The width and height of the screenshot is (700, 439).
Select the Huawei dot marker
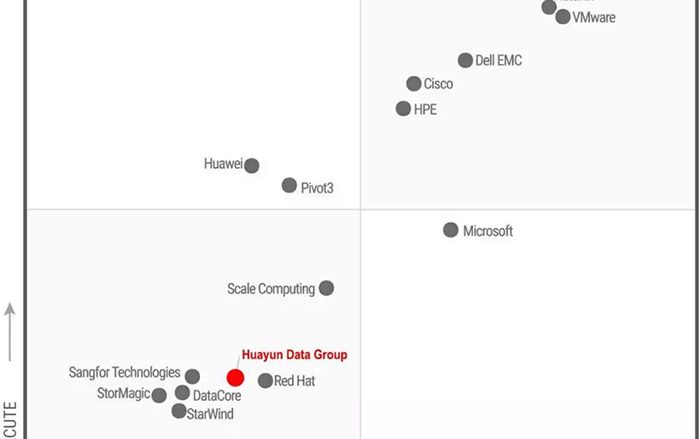[x=252, y=166]
